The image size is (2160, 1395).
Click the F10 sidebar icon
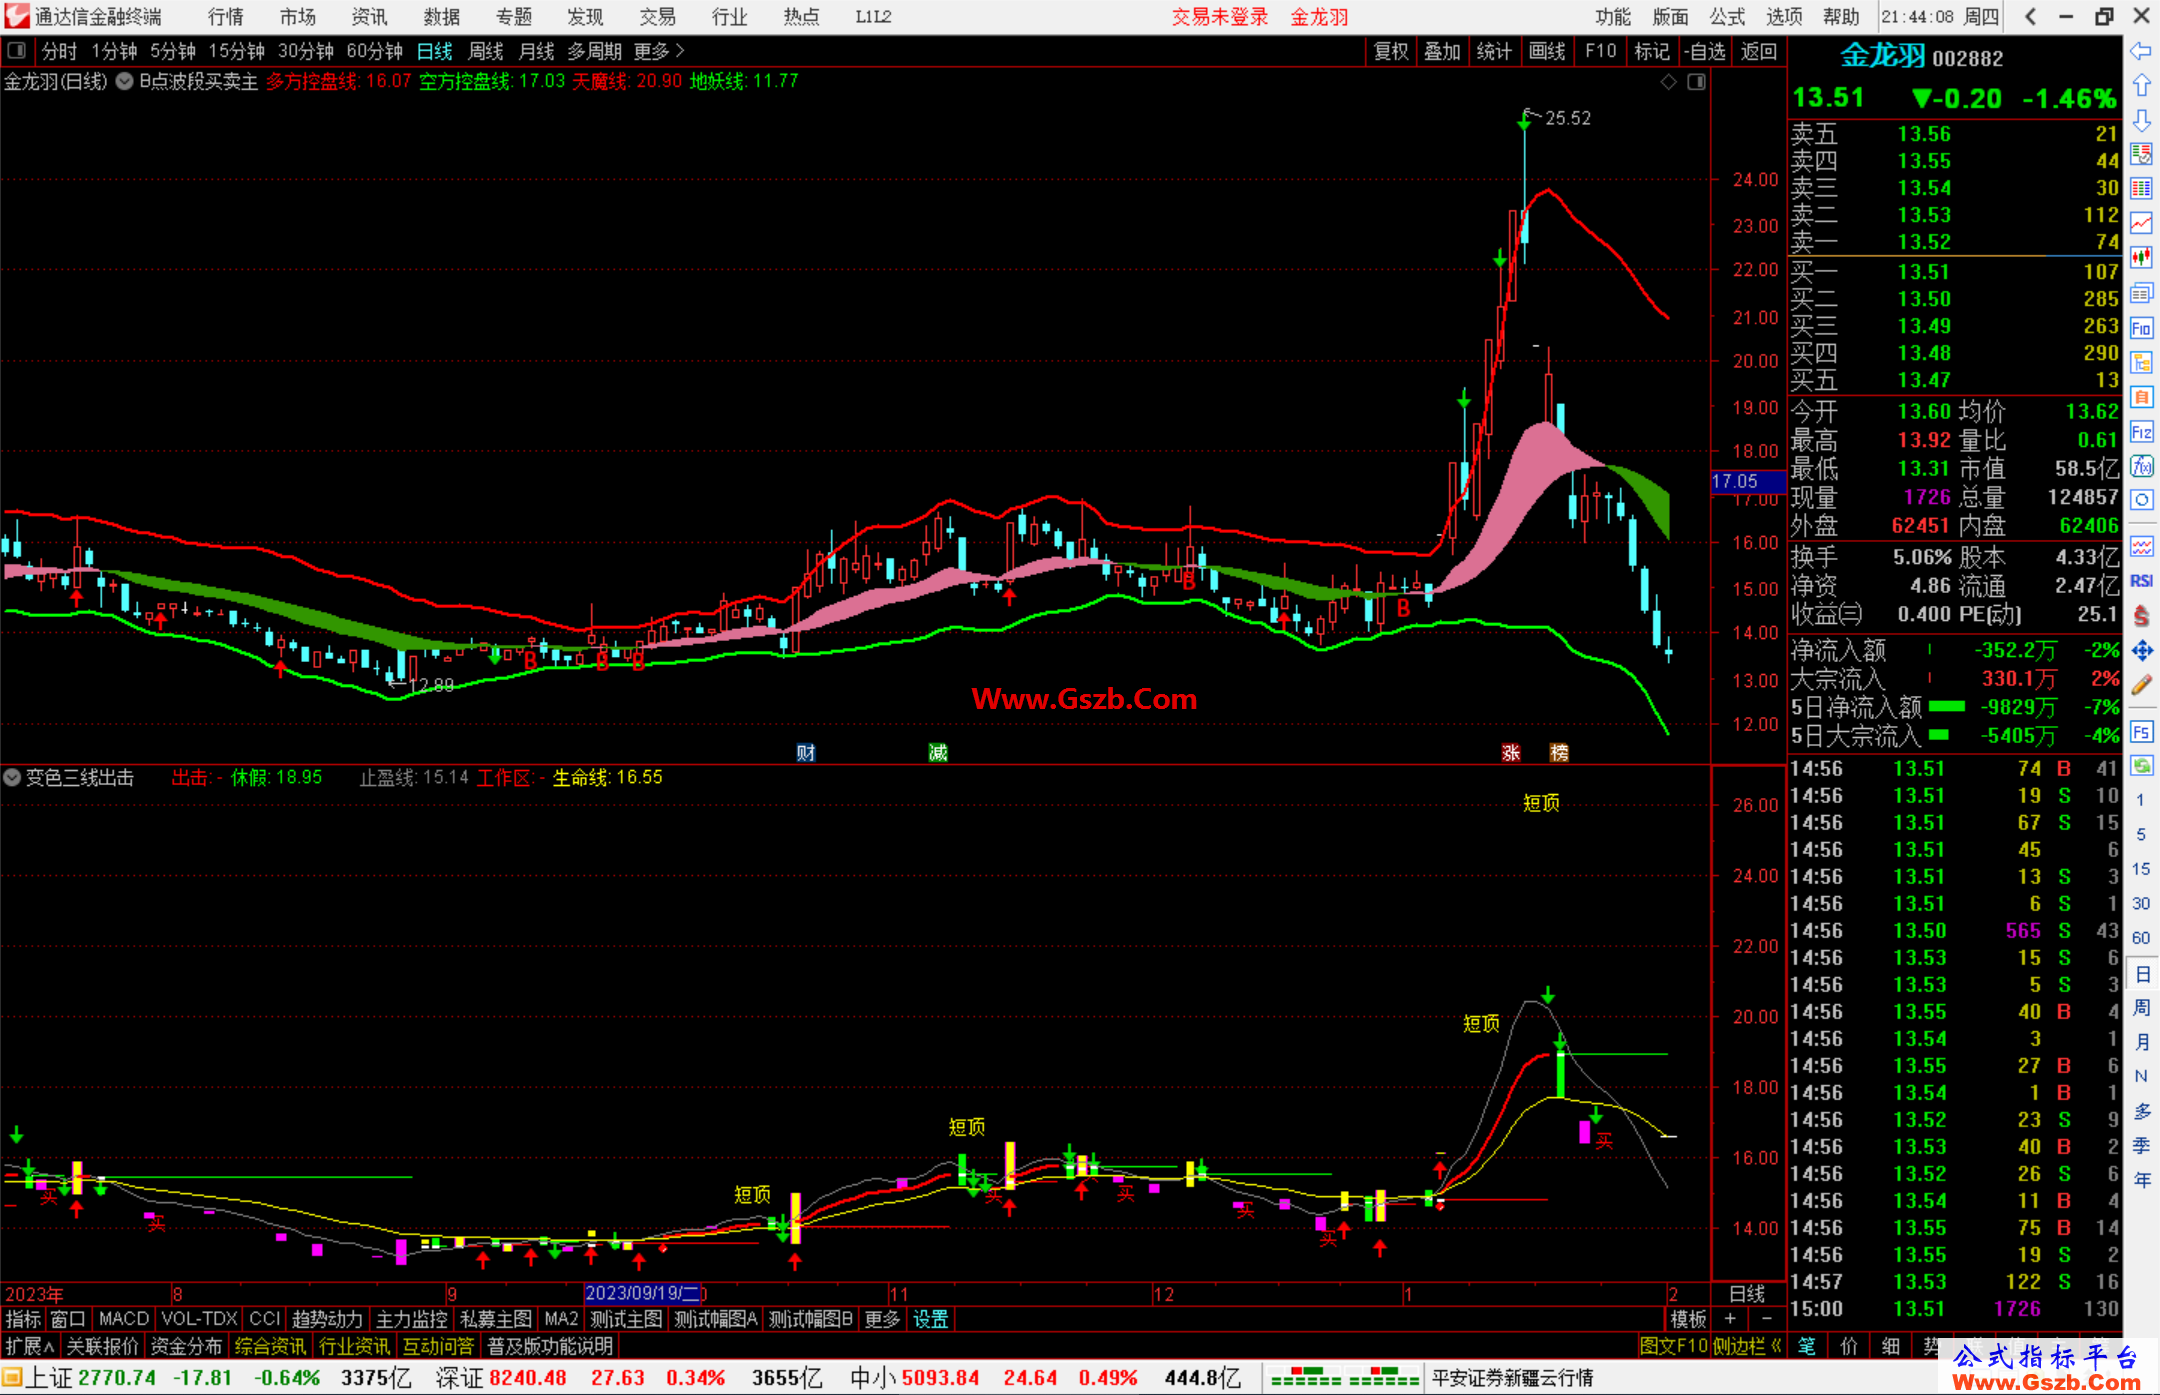click(x=2141, y=328)
